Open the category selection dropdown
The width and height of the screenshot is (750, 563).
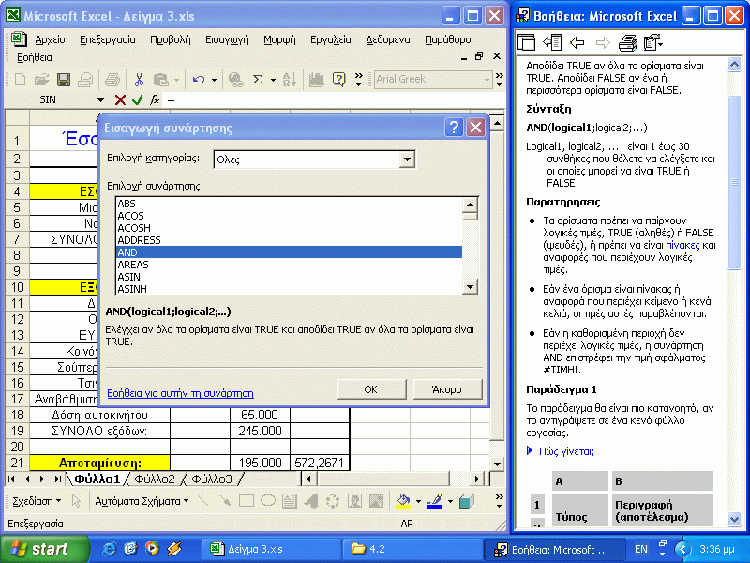pos(407,159)
